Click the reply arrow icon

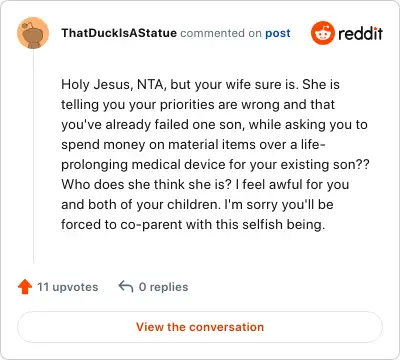(x=126, y=286)
